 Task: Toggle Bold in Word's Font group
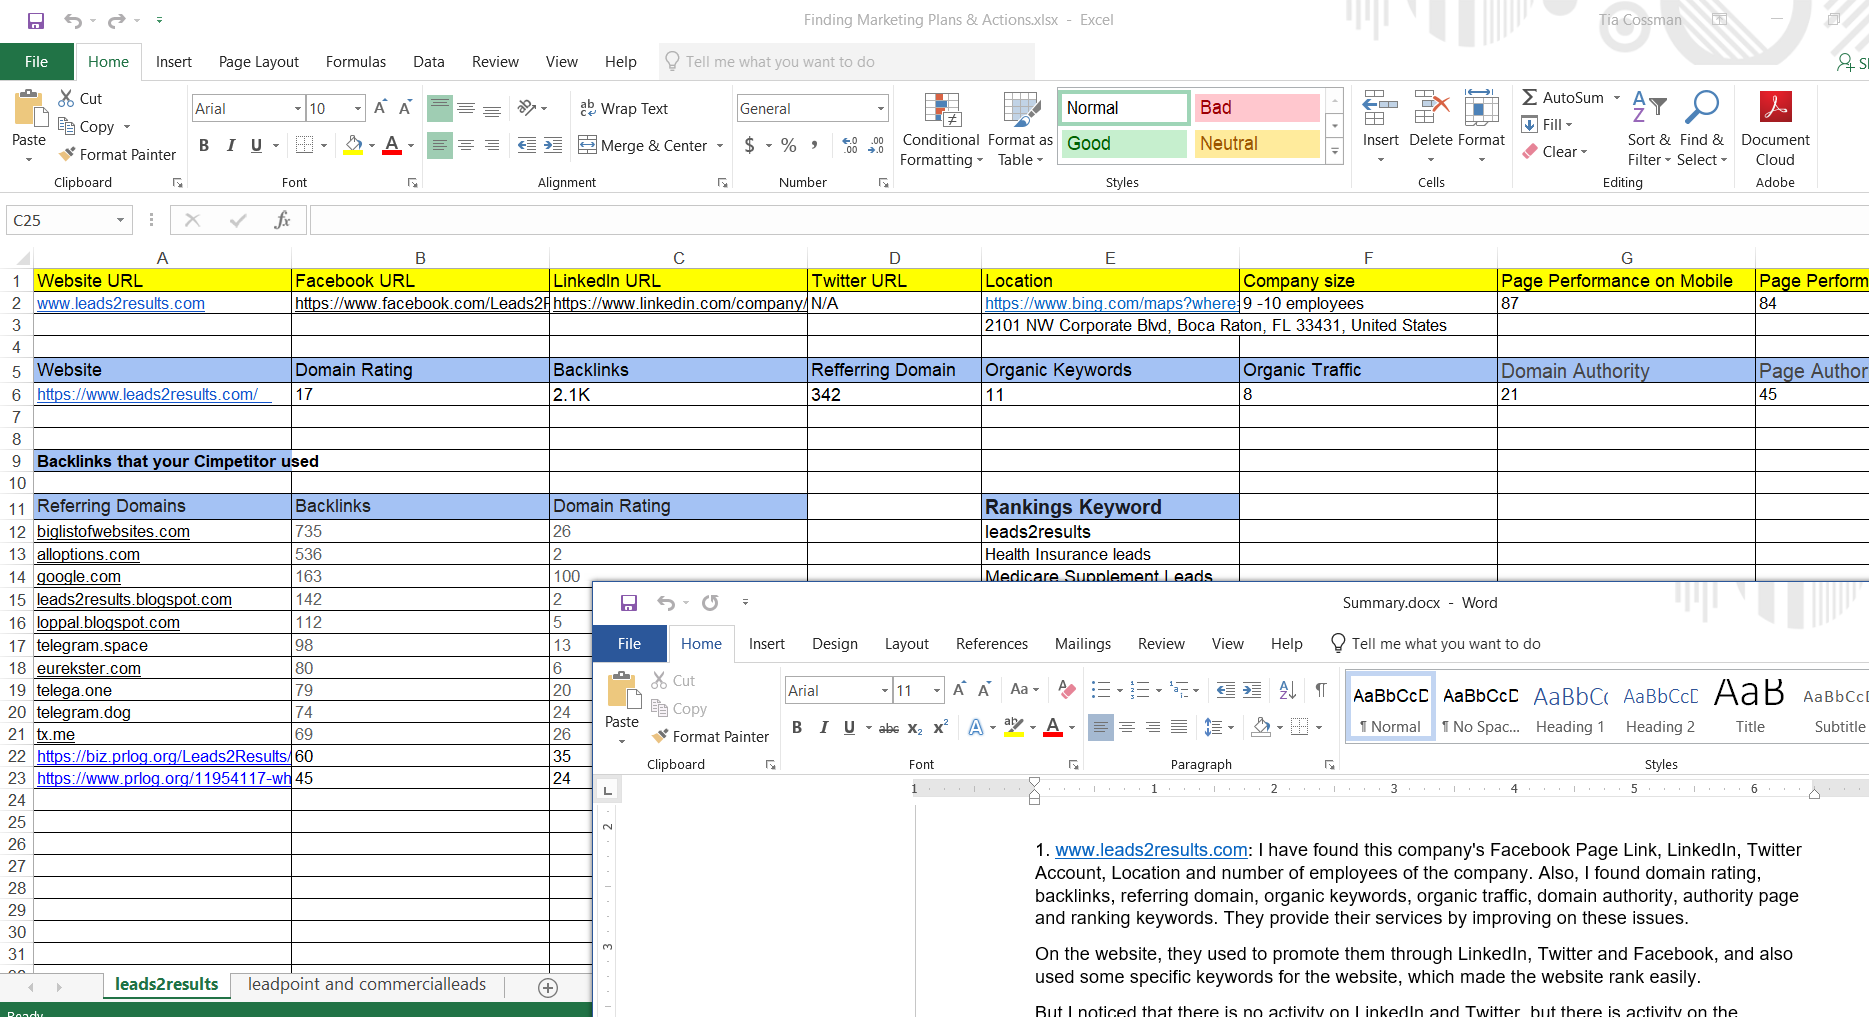(x=797, y=727)
